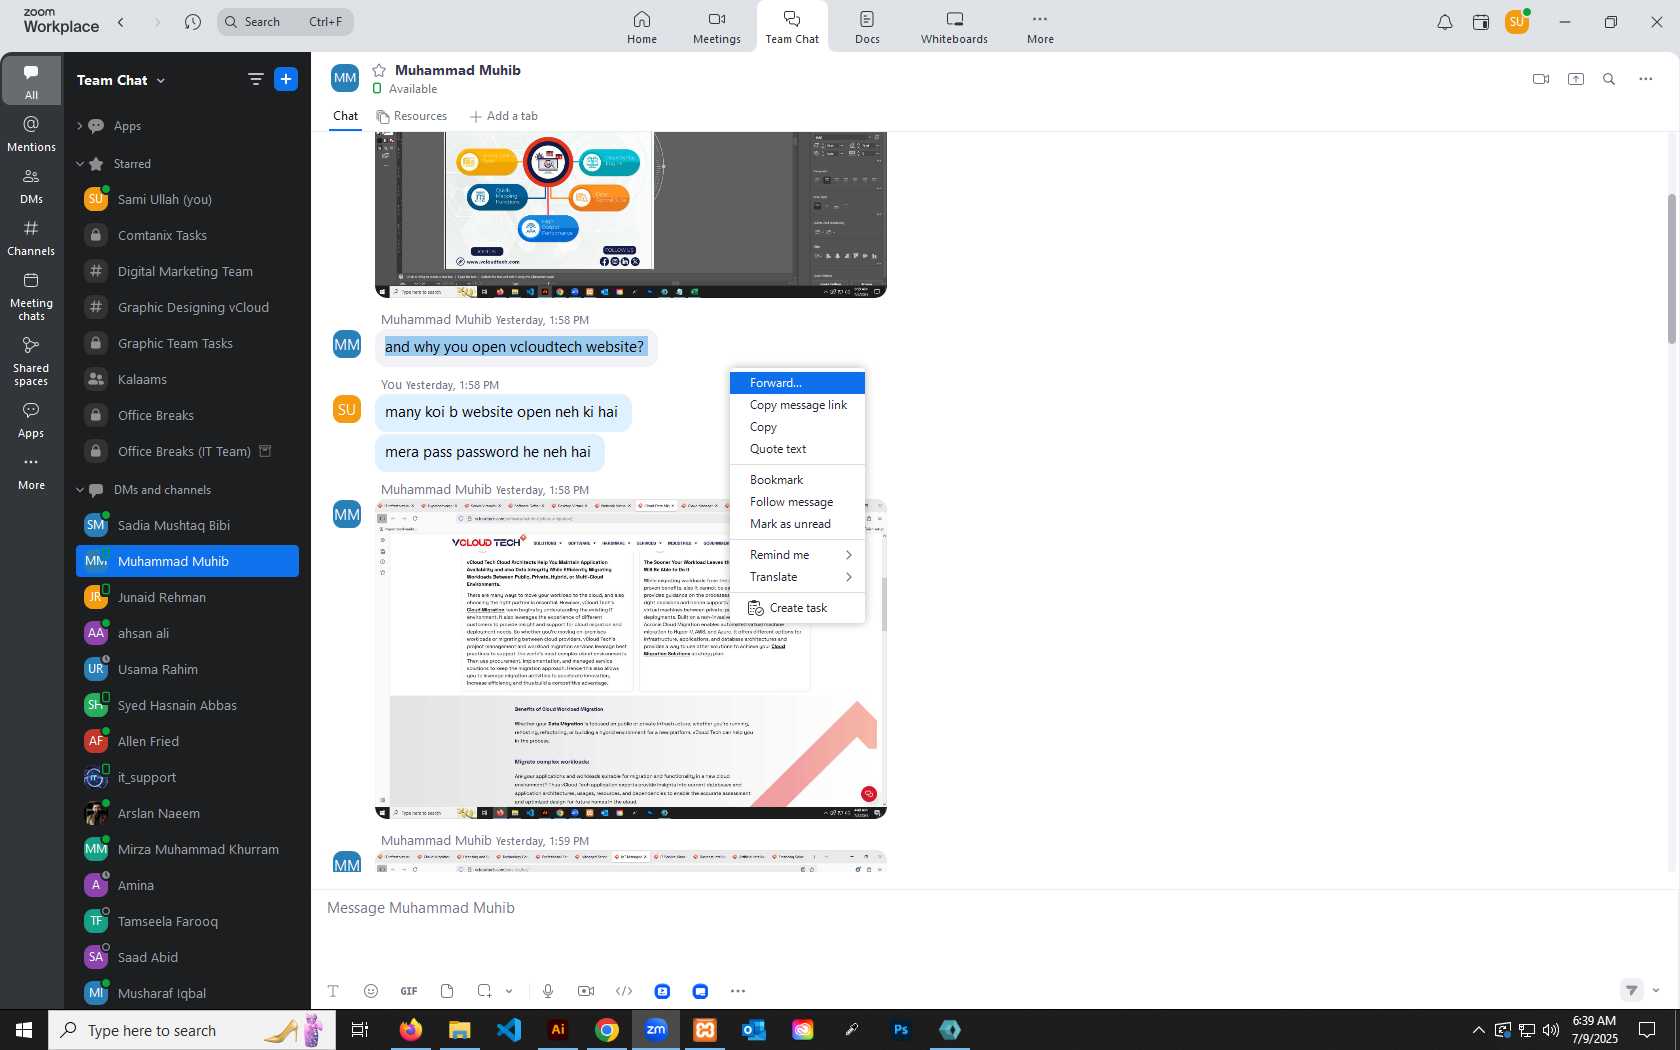Star the Muhammad Muhib chat

point(379,70)
